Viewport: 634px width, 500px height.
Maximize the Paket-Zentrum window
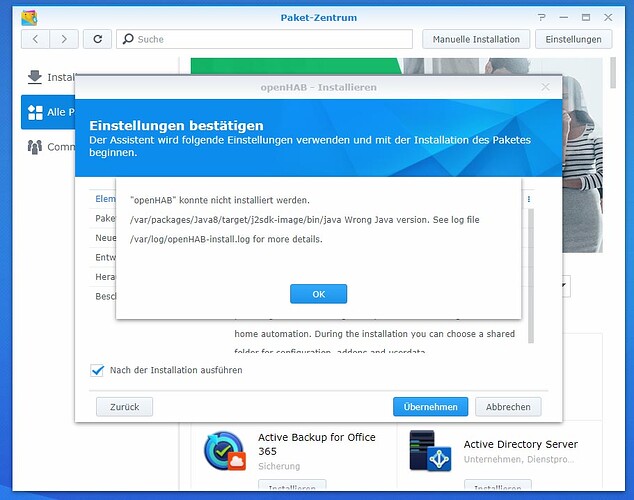pos(586,17)
